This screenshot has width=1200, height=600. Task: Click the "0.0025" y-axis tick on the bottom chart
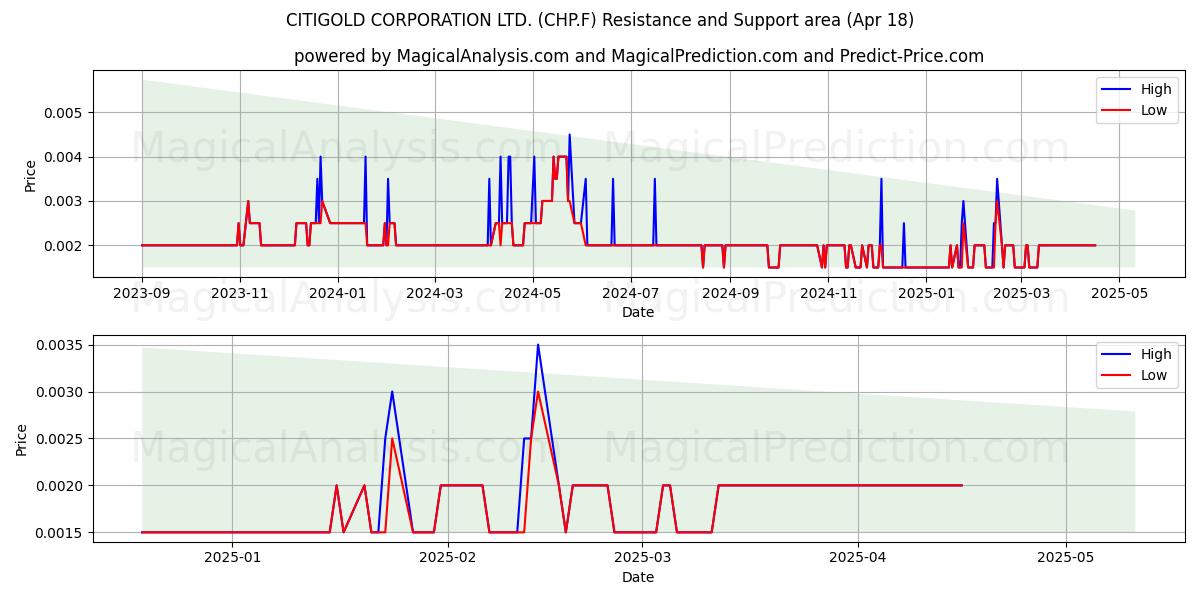[x=59, y=439]
